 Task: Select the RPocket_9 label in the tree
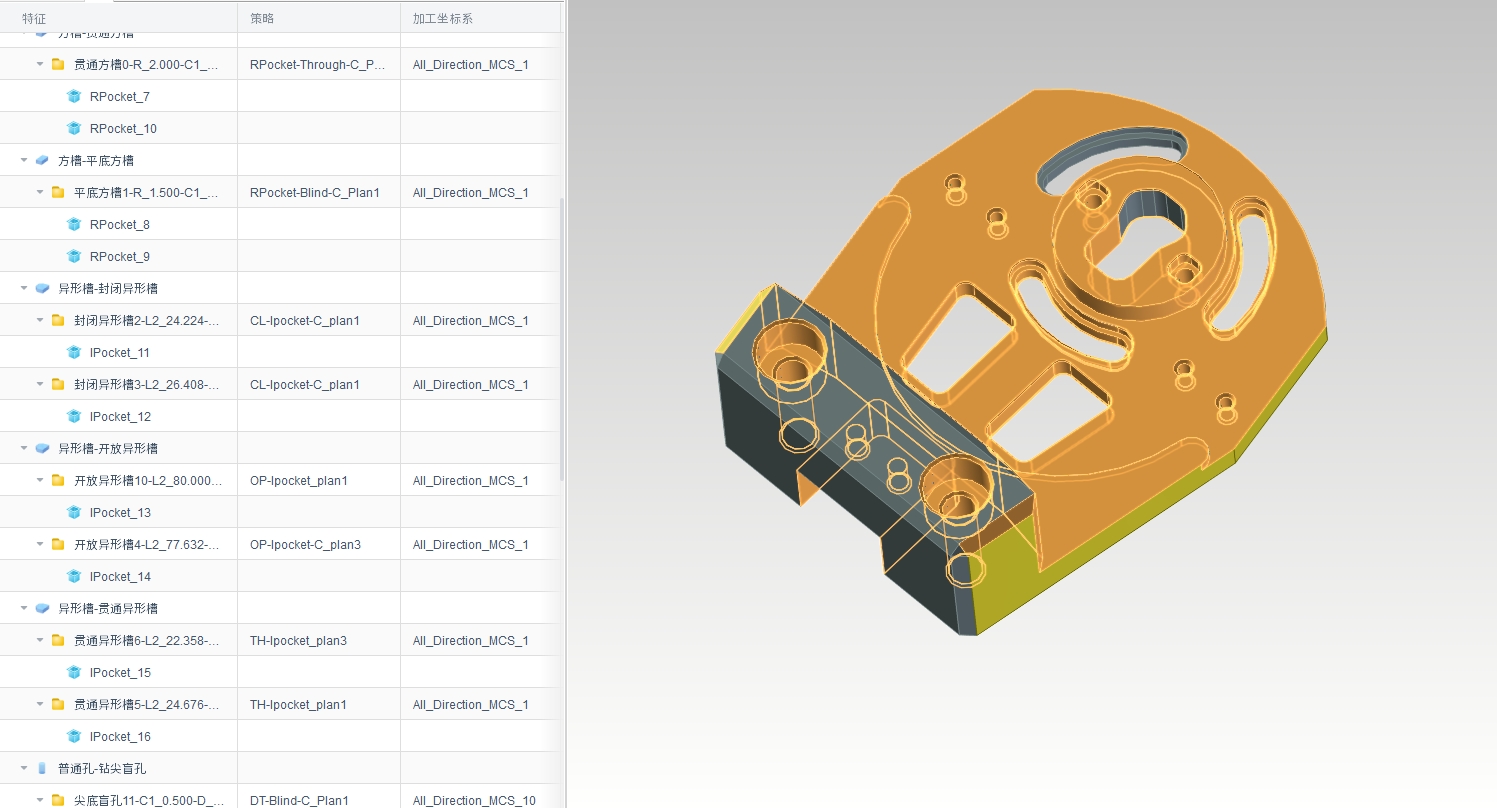click(x=119, y=256)
